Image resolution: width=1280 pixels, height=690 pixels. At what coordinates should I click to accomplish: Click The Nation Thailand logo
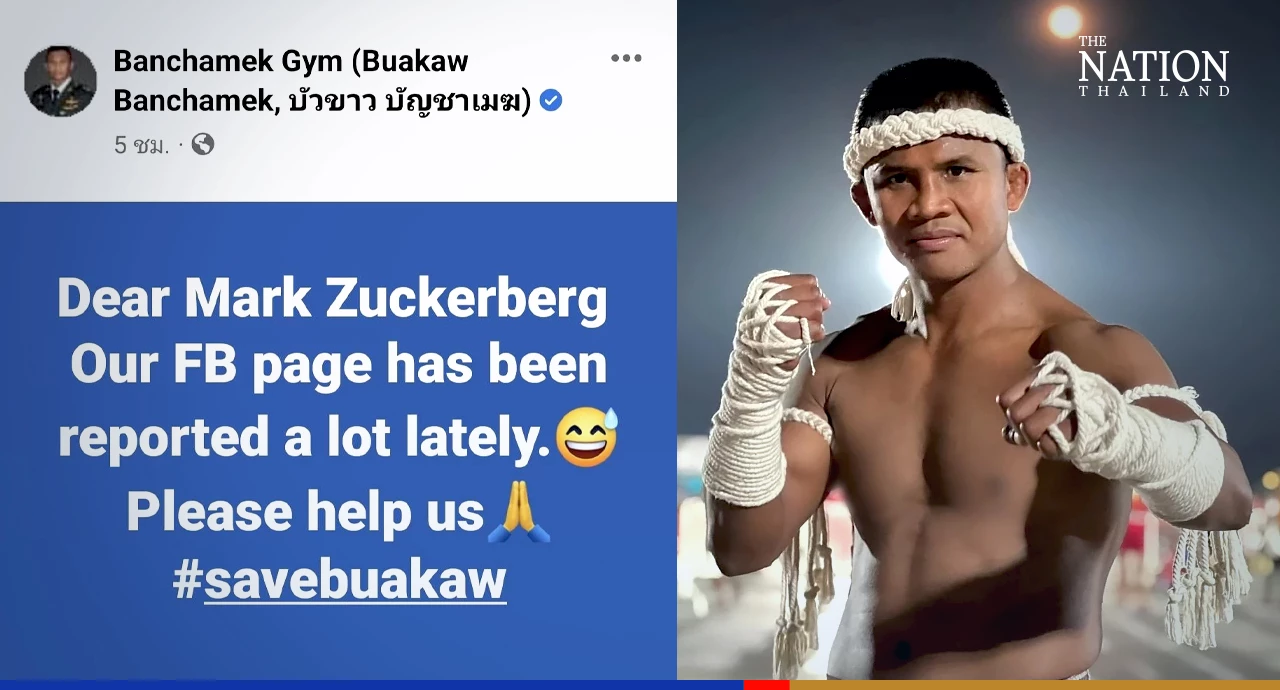[x=1153, y=66]
